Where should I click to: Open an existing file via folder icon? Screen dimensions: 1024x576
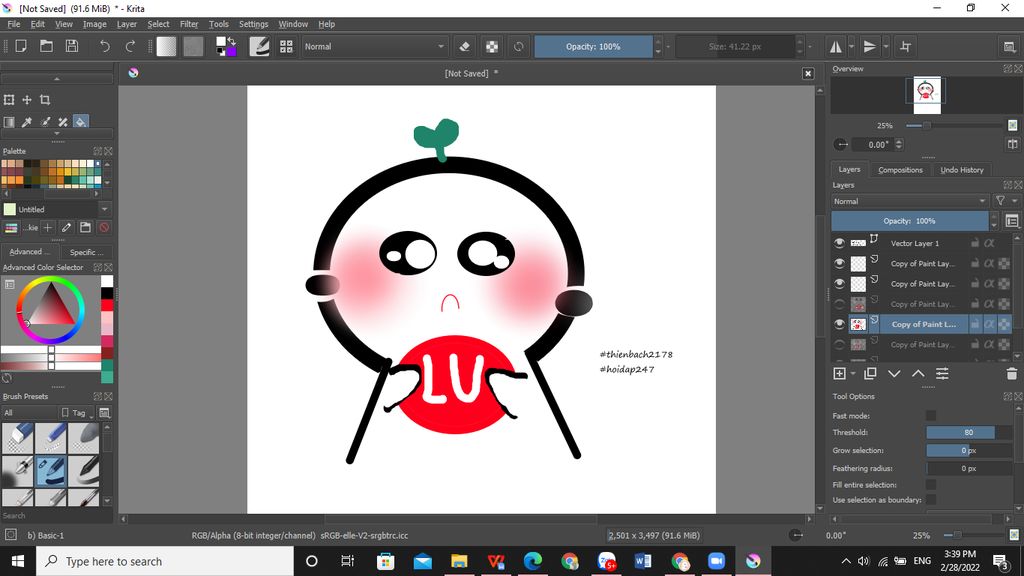point(46,46)
